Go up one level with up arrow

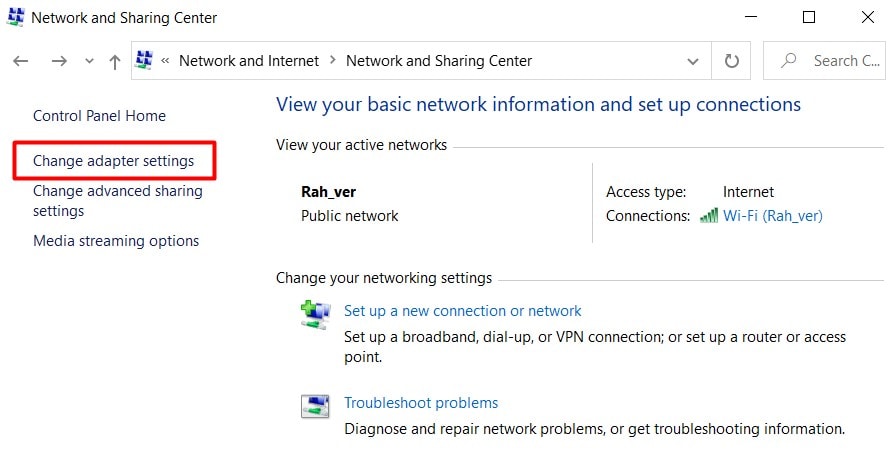(114, 61)
